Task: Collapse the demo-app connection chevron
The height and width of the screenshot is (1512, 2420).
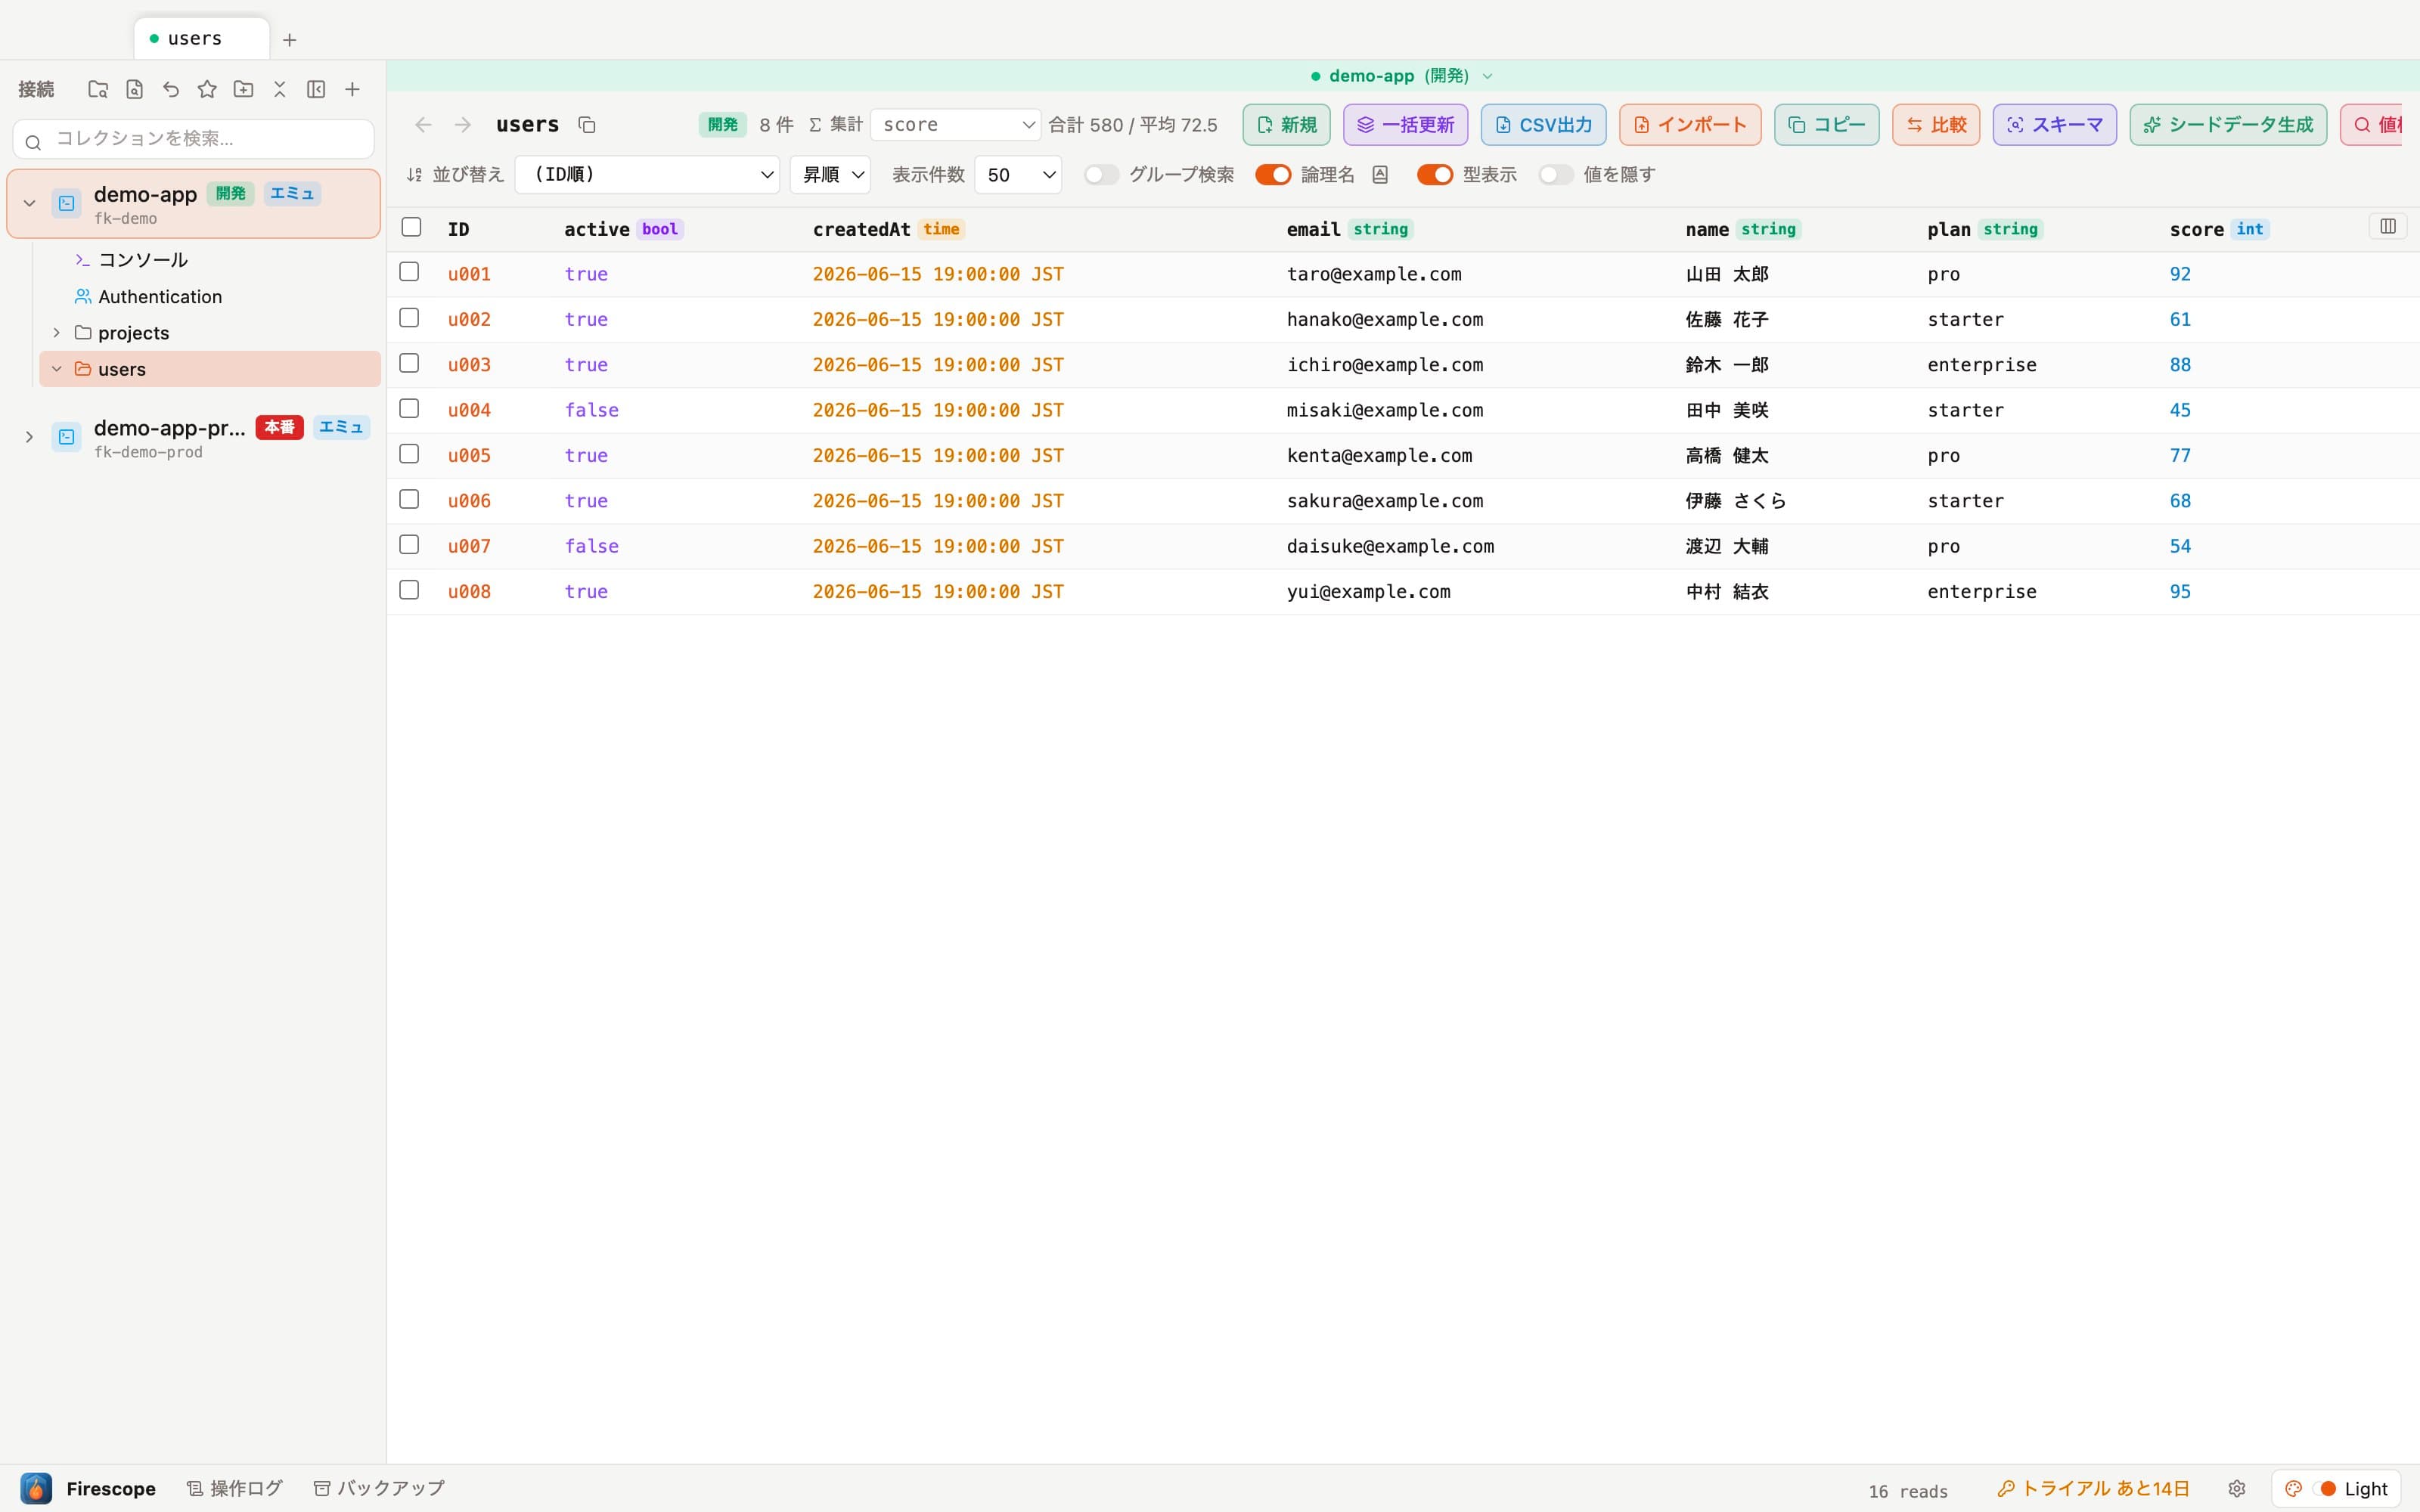Action: click(29, 203)
